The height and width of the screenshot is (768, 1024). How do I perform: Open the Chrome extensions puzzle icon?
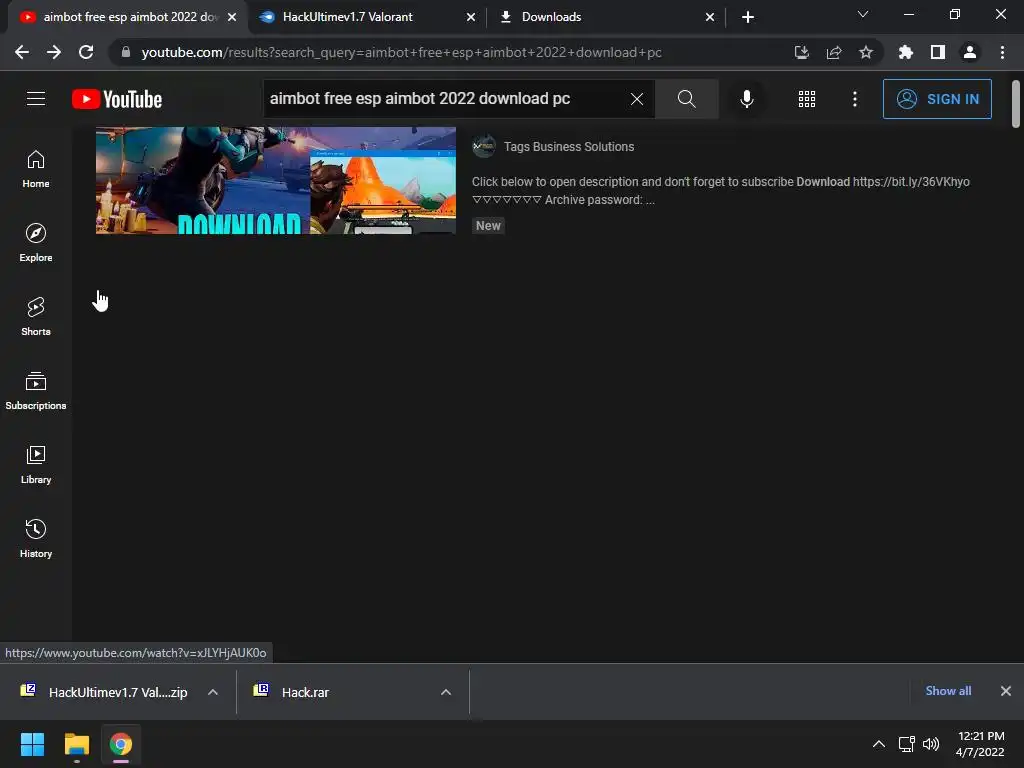tap(905, 52)
